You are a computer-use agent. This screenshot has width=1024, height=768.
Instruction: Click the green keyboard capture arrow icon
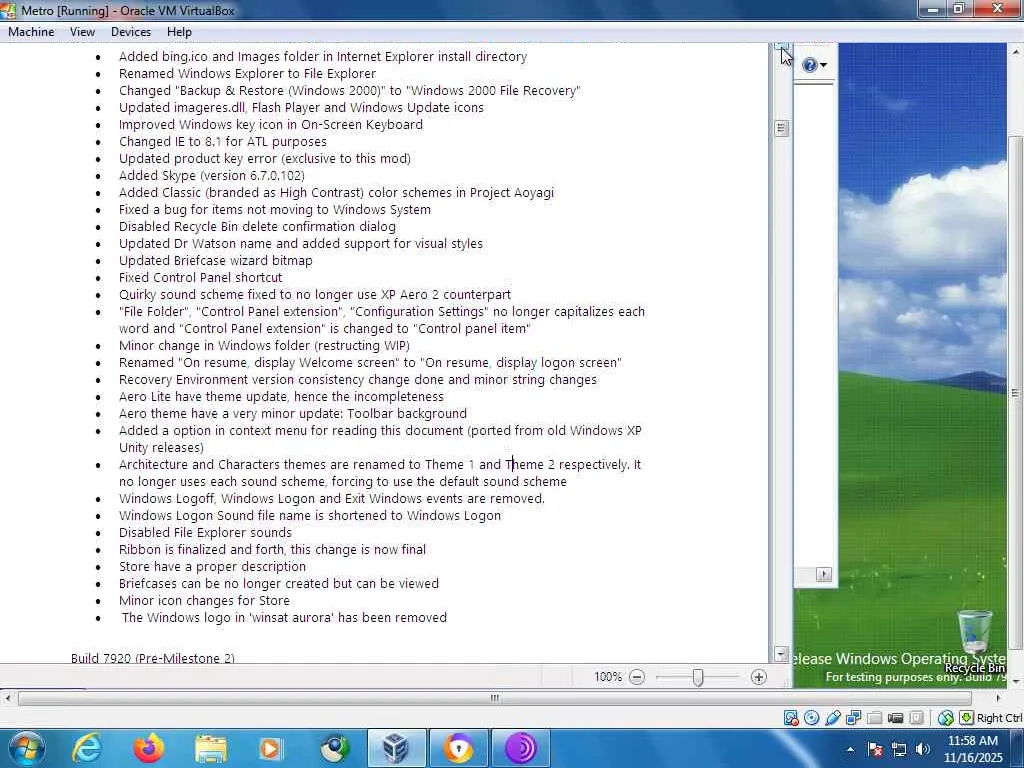967,718
